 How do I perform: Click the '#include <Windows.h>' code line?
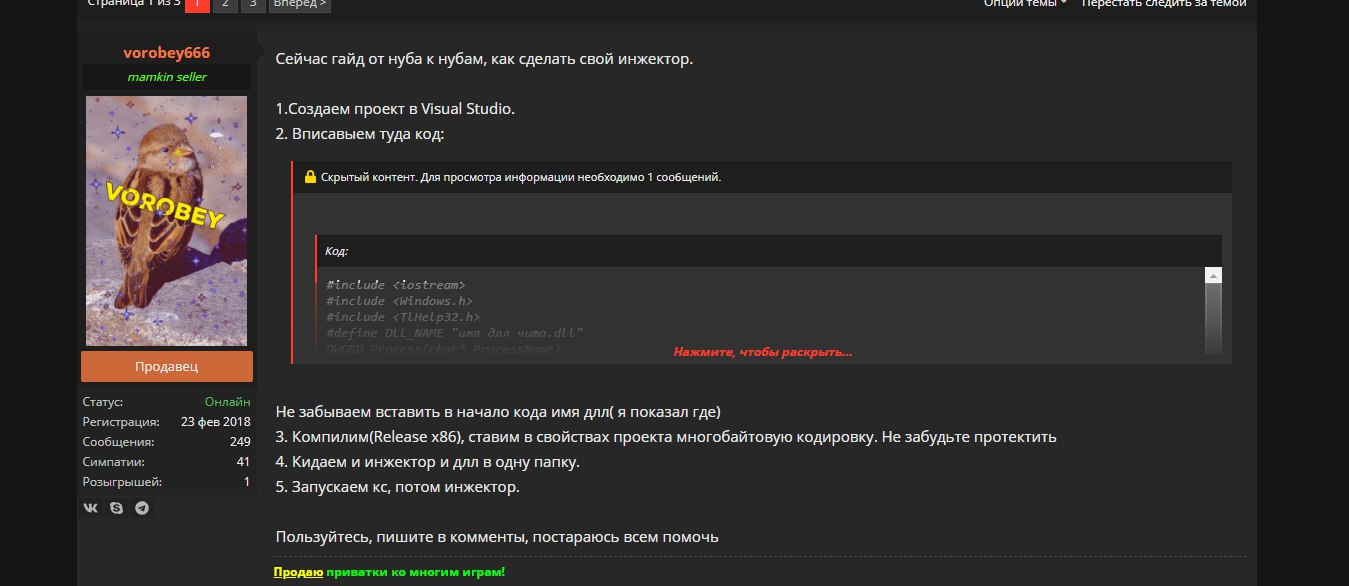(x=400, y=301)
